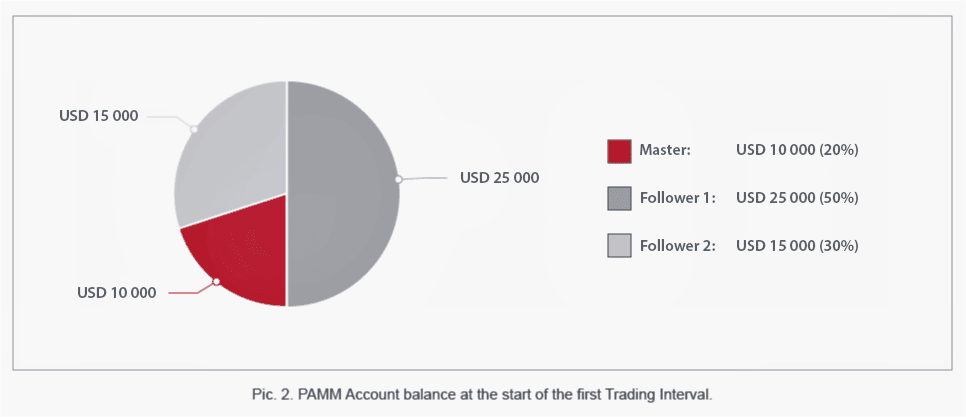Select the dark gray Follower 1 half
The height and width of the screenshot is (417, 966).
[343, 193]
